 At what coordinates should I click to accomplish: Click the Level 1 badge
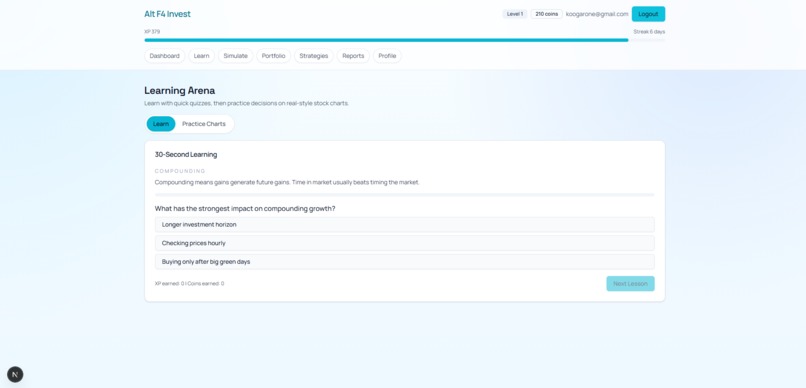point(515,14)
